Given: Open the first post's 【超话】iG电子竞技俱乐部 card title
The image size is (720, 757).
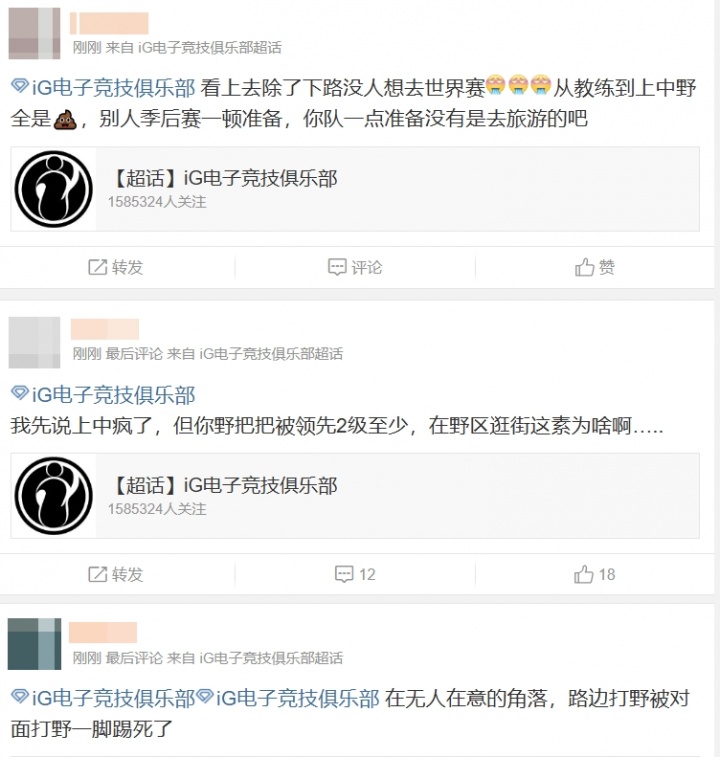Looking at the screenshot, I should click(x=225, y=178).
